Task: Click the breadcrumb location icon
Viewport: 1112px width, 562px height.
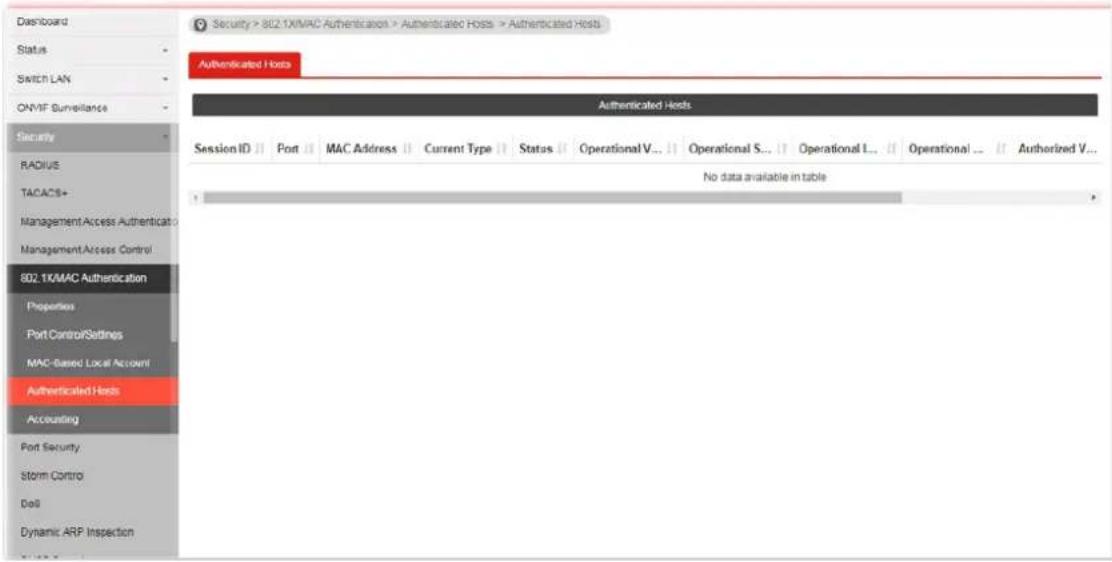Action: (201, 25)
